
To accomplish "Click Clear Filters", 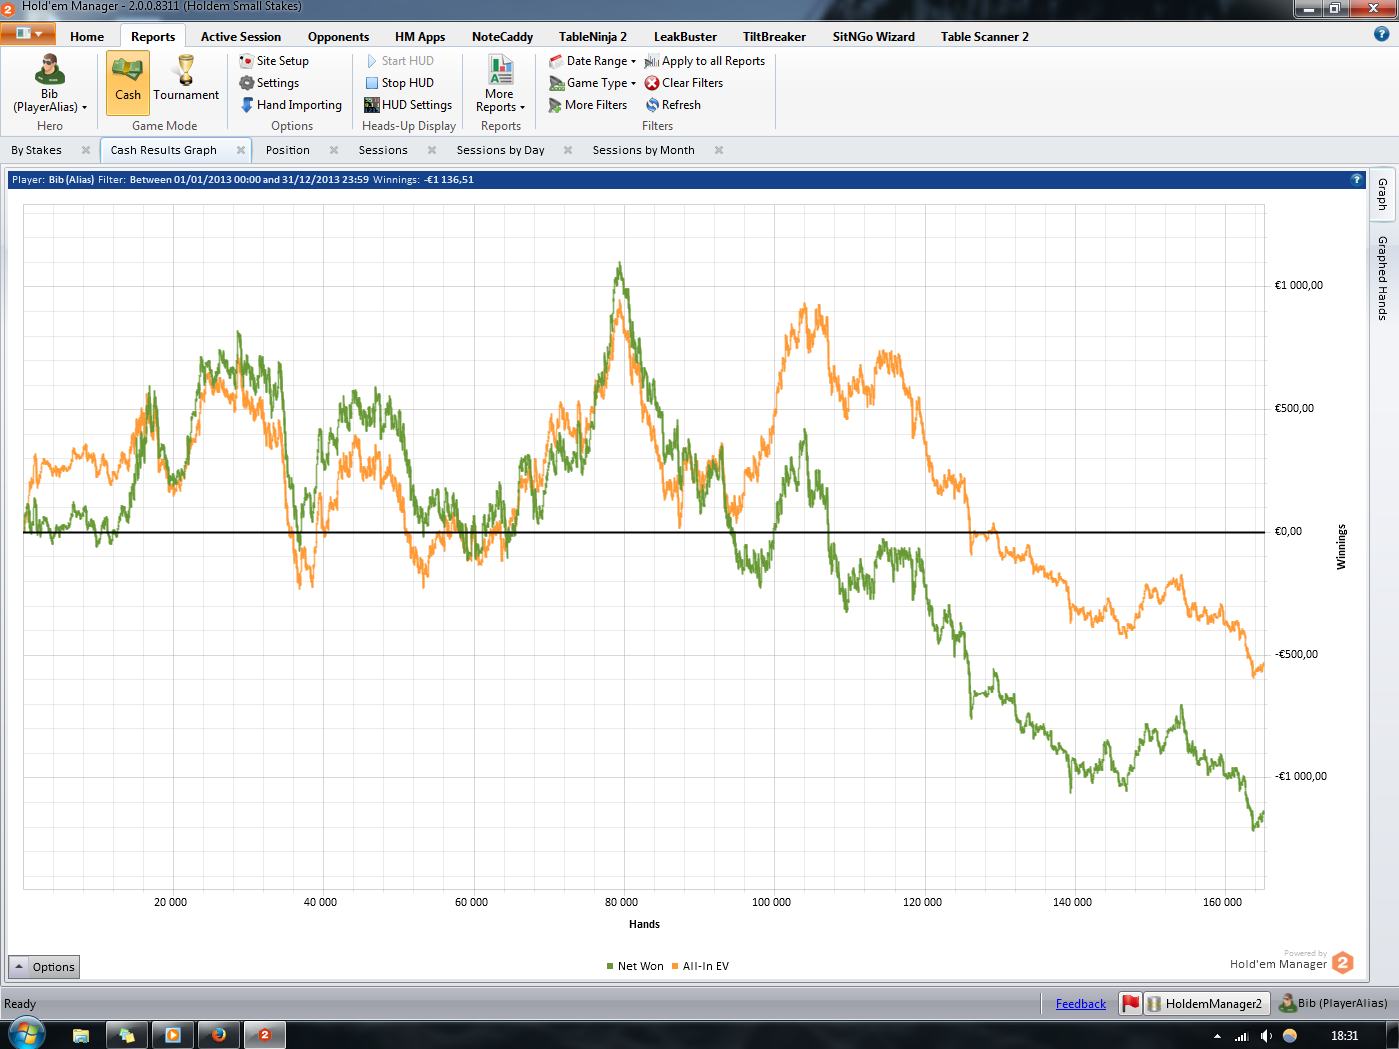I will click(684, 83).
